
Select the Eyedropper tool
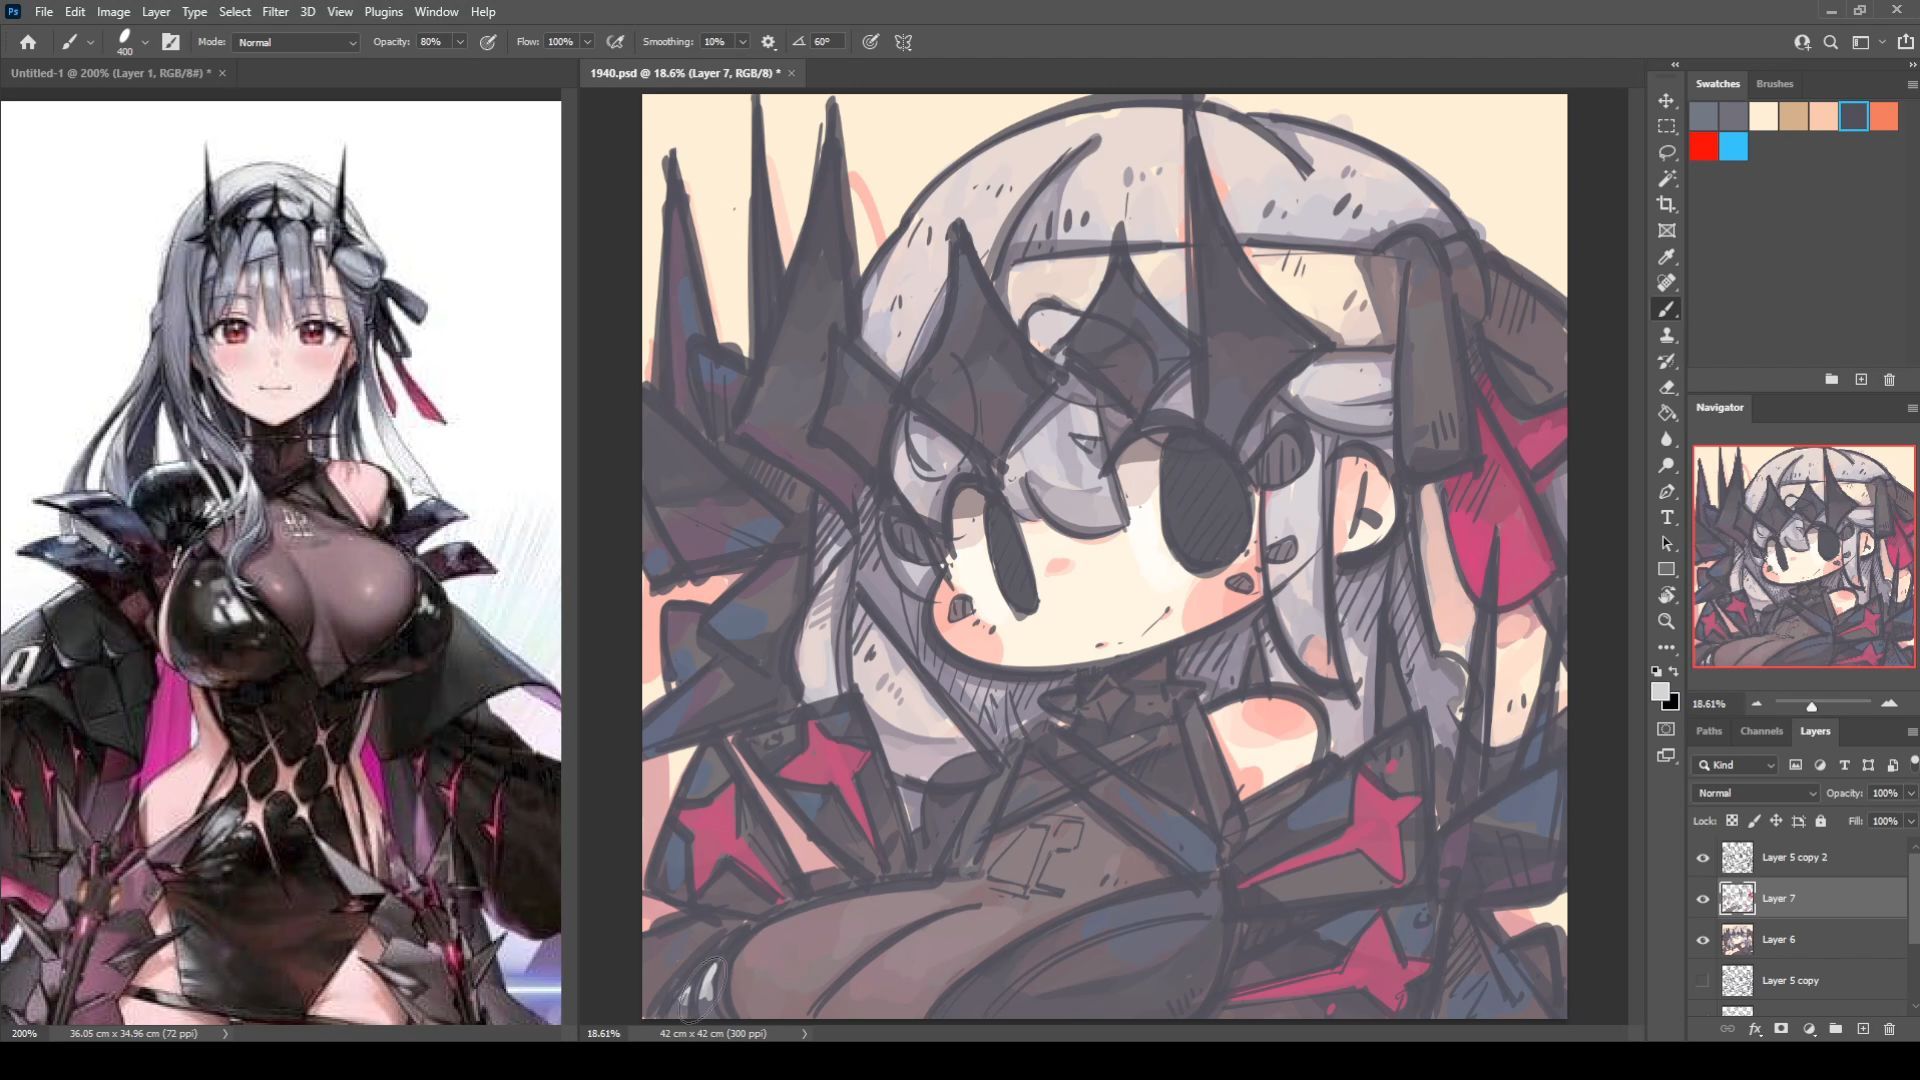click(x=1666, y=257)
